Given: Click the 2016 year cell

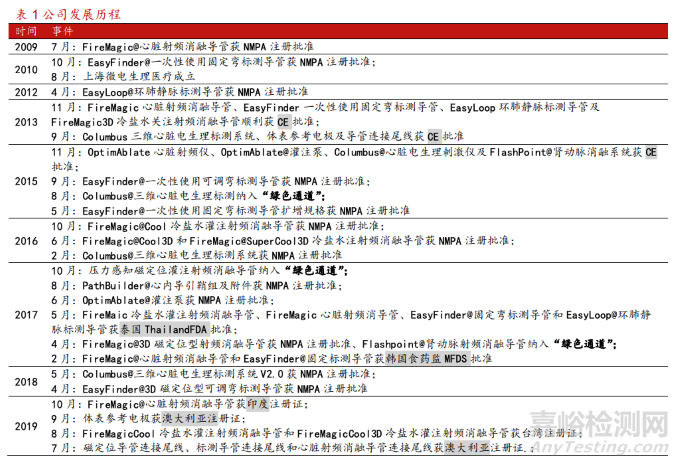Looking at the screenshot, I should (x=24, y=241).
